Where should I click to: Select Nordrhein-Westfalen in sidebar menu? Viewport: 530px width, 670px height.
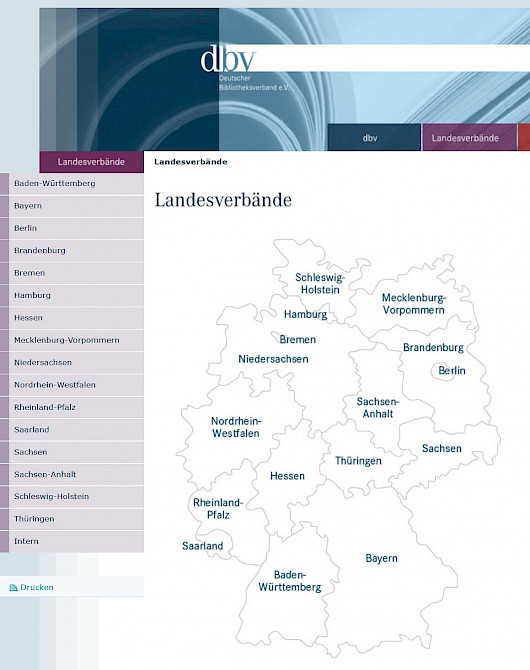72,385
